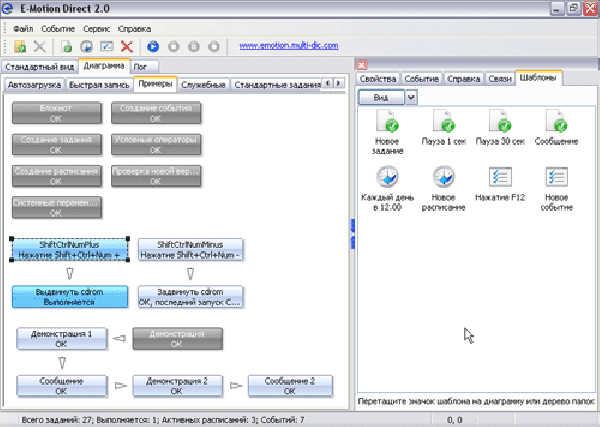600x427 pixels.
Task: Open the www.emotion.multi-dic.com link
Action: (x=289, y=46)
